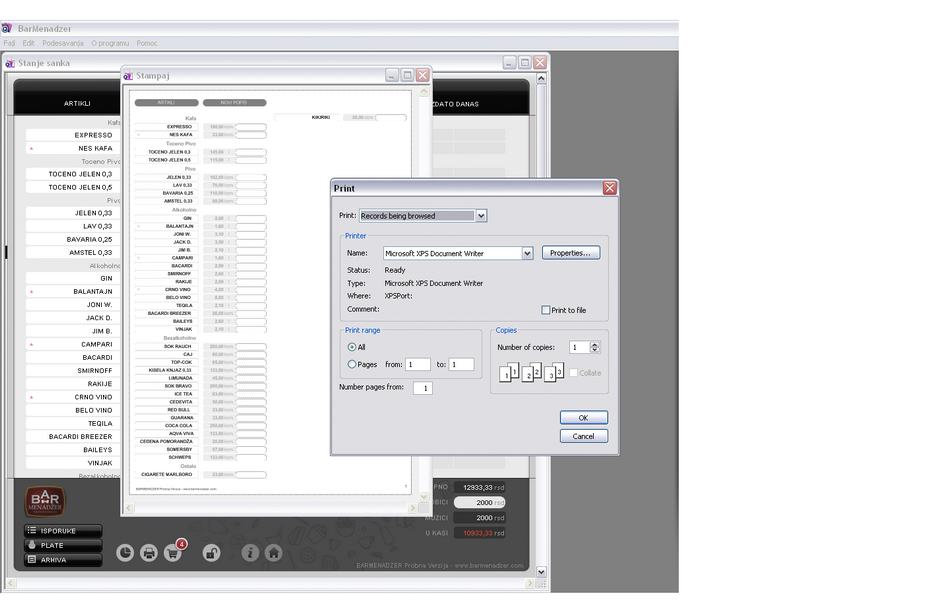Click the Properties button

click(571, 253)
